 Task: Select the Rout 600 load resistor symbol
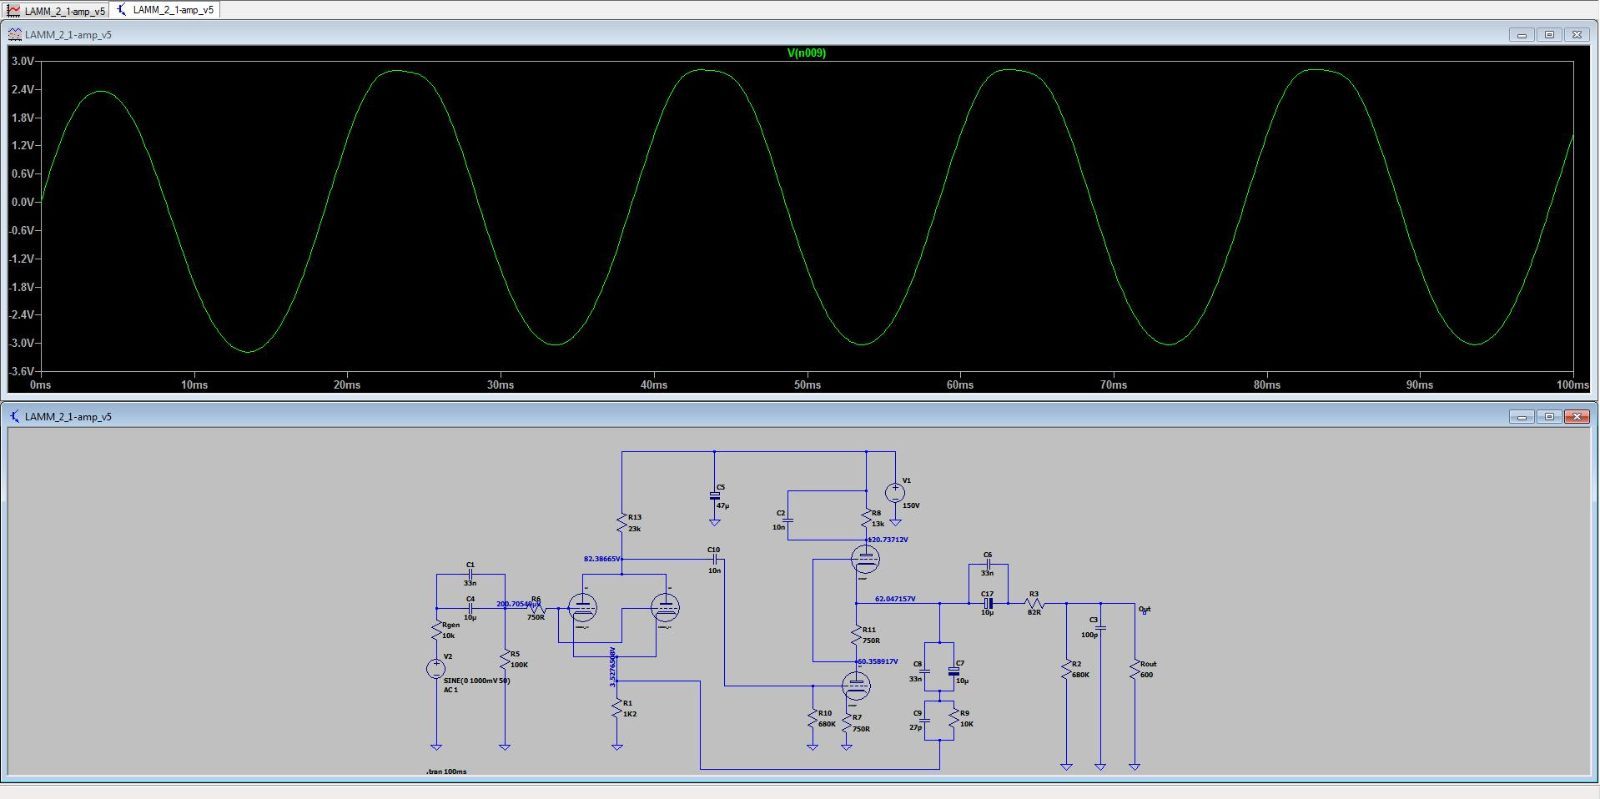pos(1135,668)
